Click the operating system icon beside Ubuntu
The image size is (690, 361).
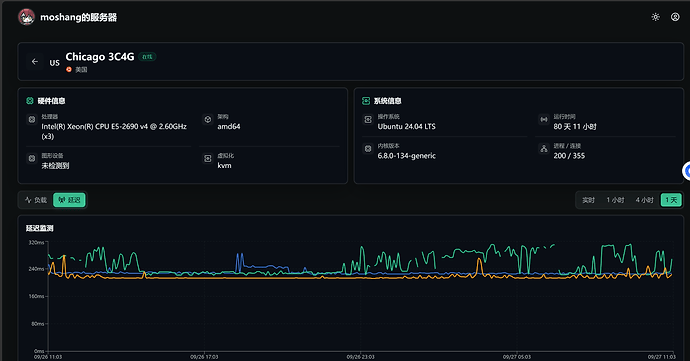(x=368, y=119)
